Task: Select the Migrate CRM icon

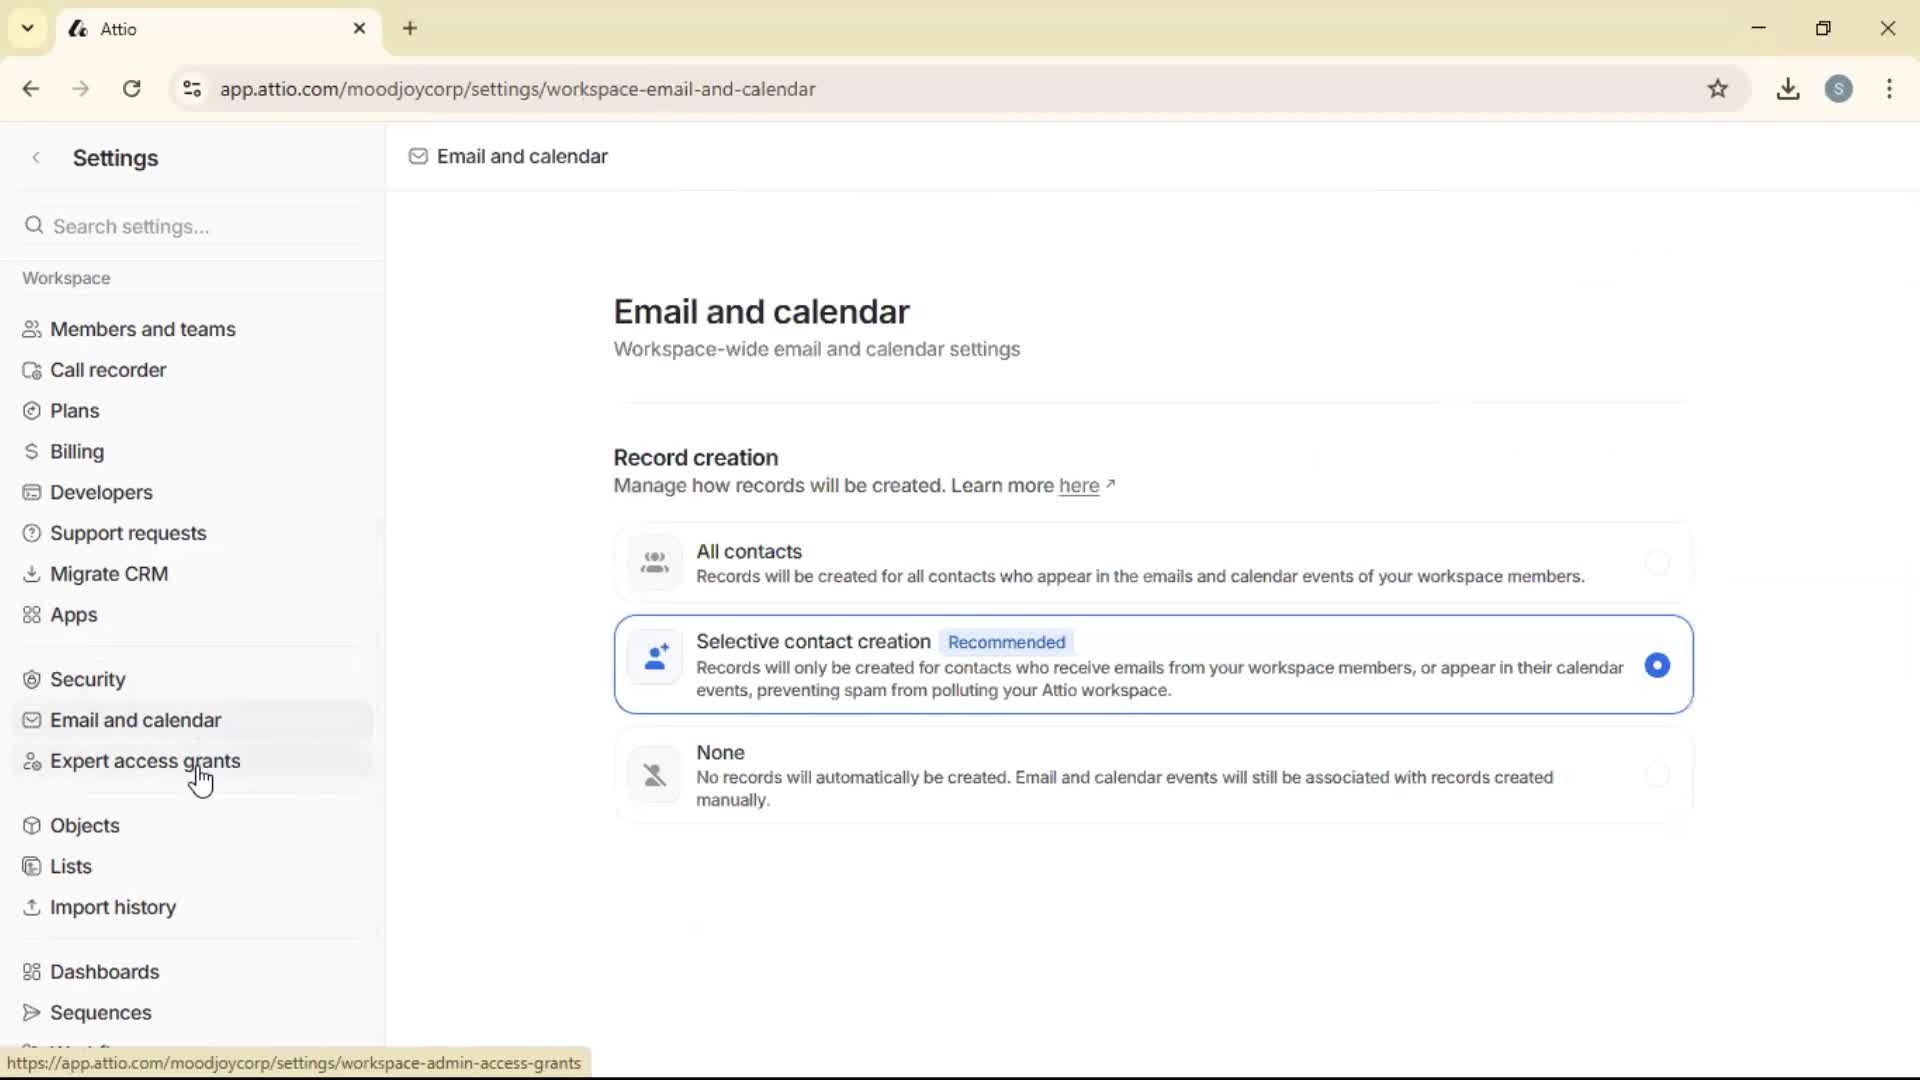Action: [x=32, y=573]
